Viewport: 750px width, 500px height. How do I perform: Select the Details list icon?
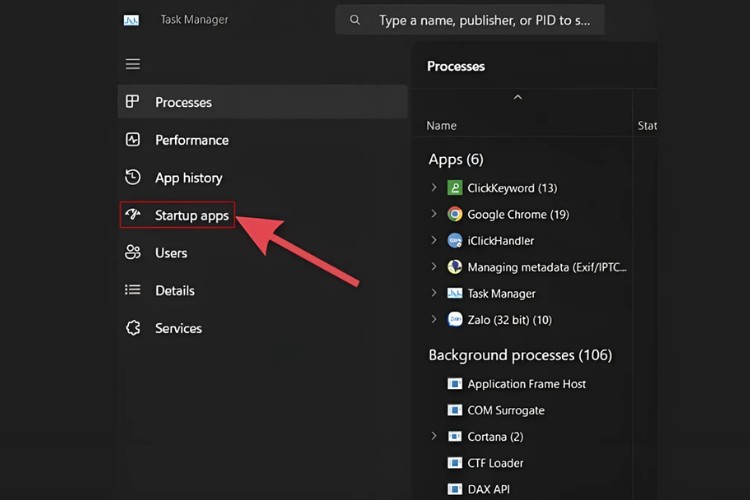click(133, 290)
